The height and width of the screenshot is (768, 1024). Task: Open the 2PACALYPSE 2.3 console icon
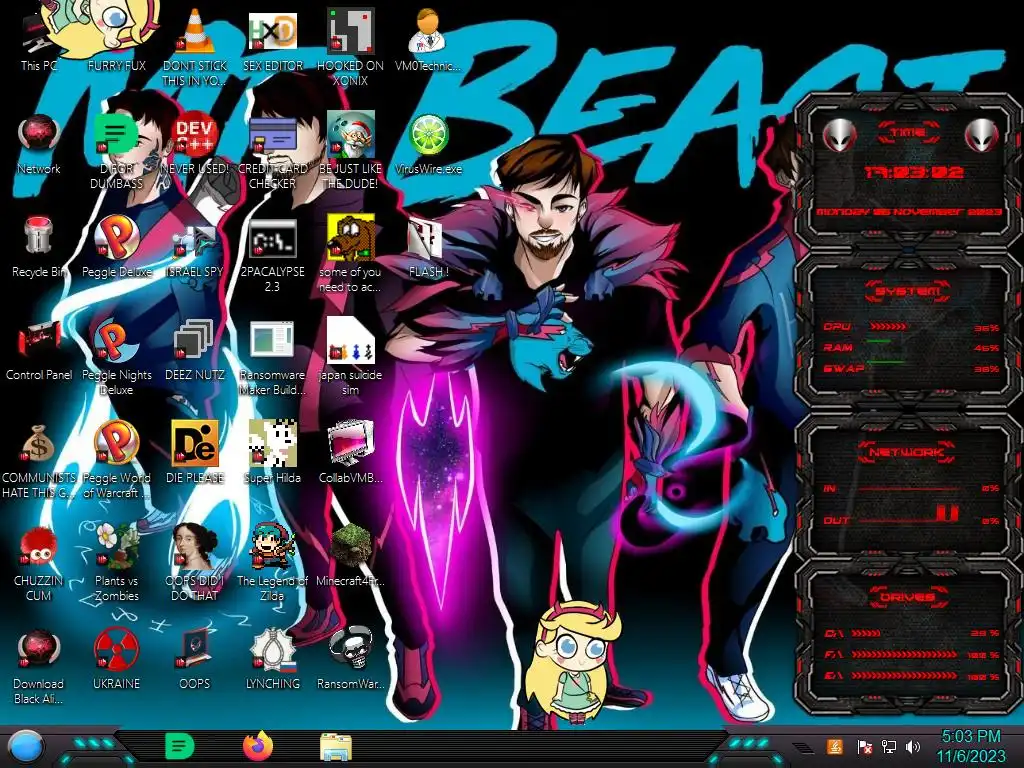click(x=272, y=253)
